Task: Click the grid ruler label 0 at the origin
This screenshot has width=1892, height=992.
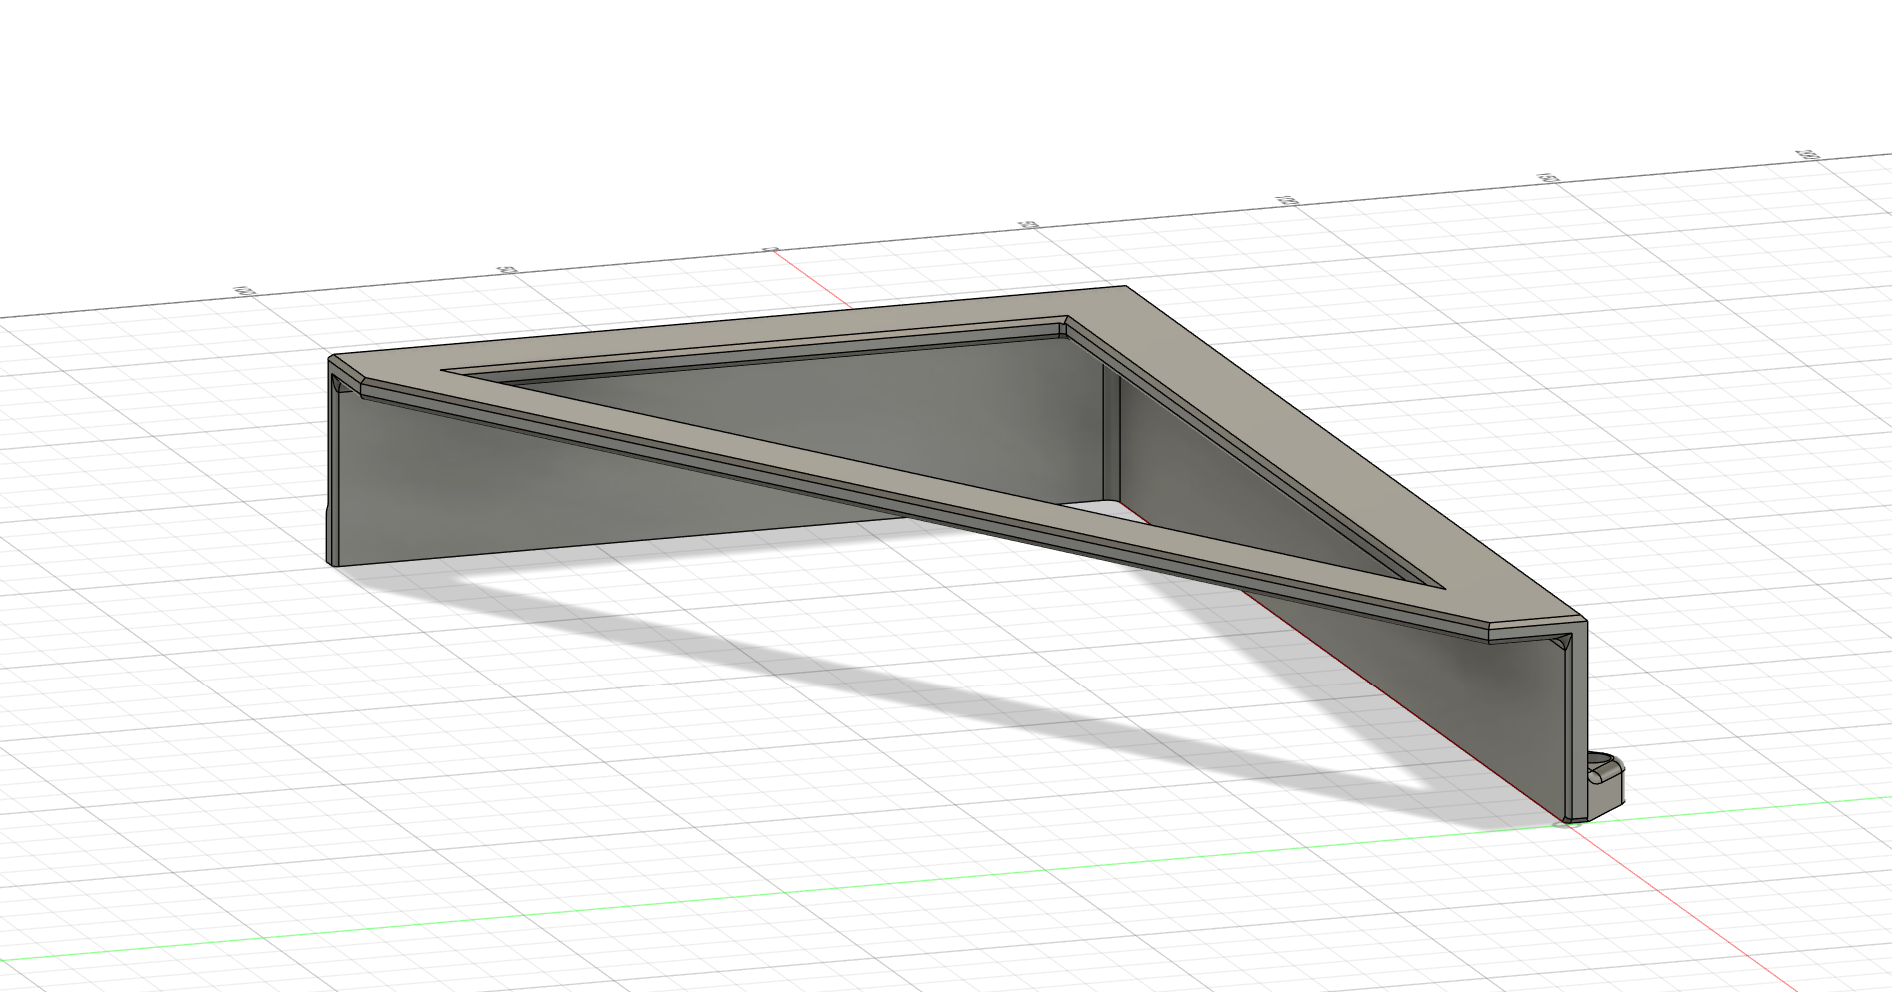Action: pyautogui.click(x=770, y=248)
